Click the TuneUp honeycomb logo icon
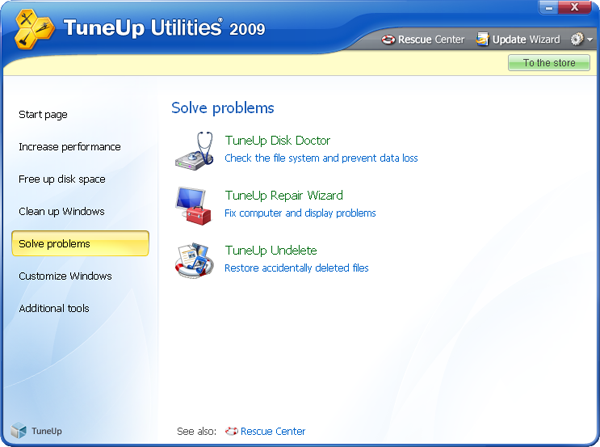Viewport: 600px width, 447px height. (x=34, y=29)
